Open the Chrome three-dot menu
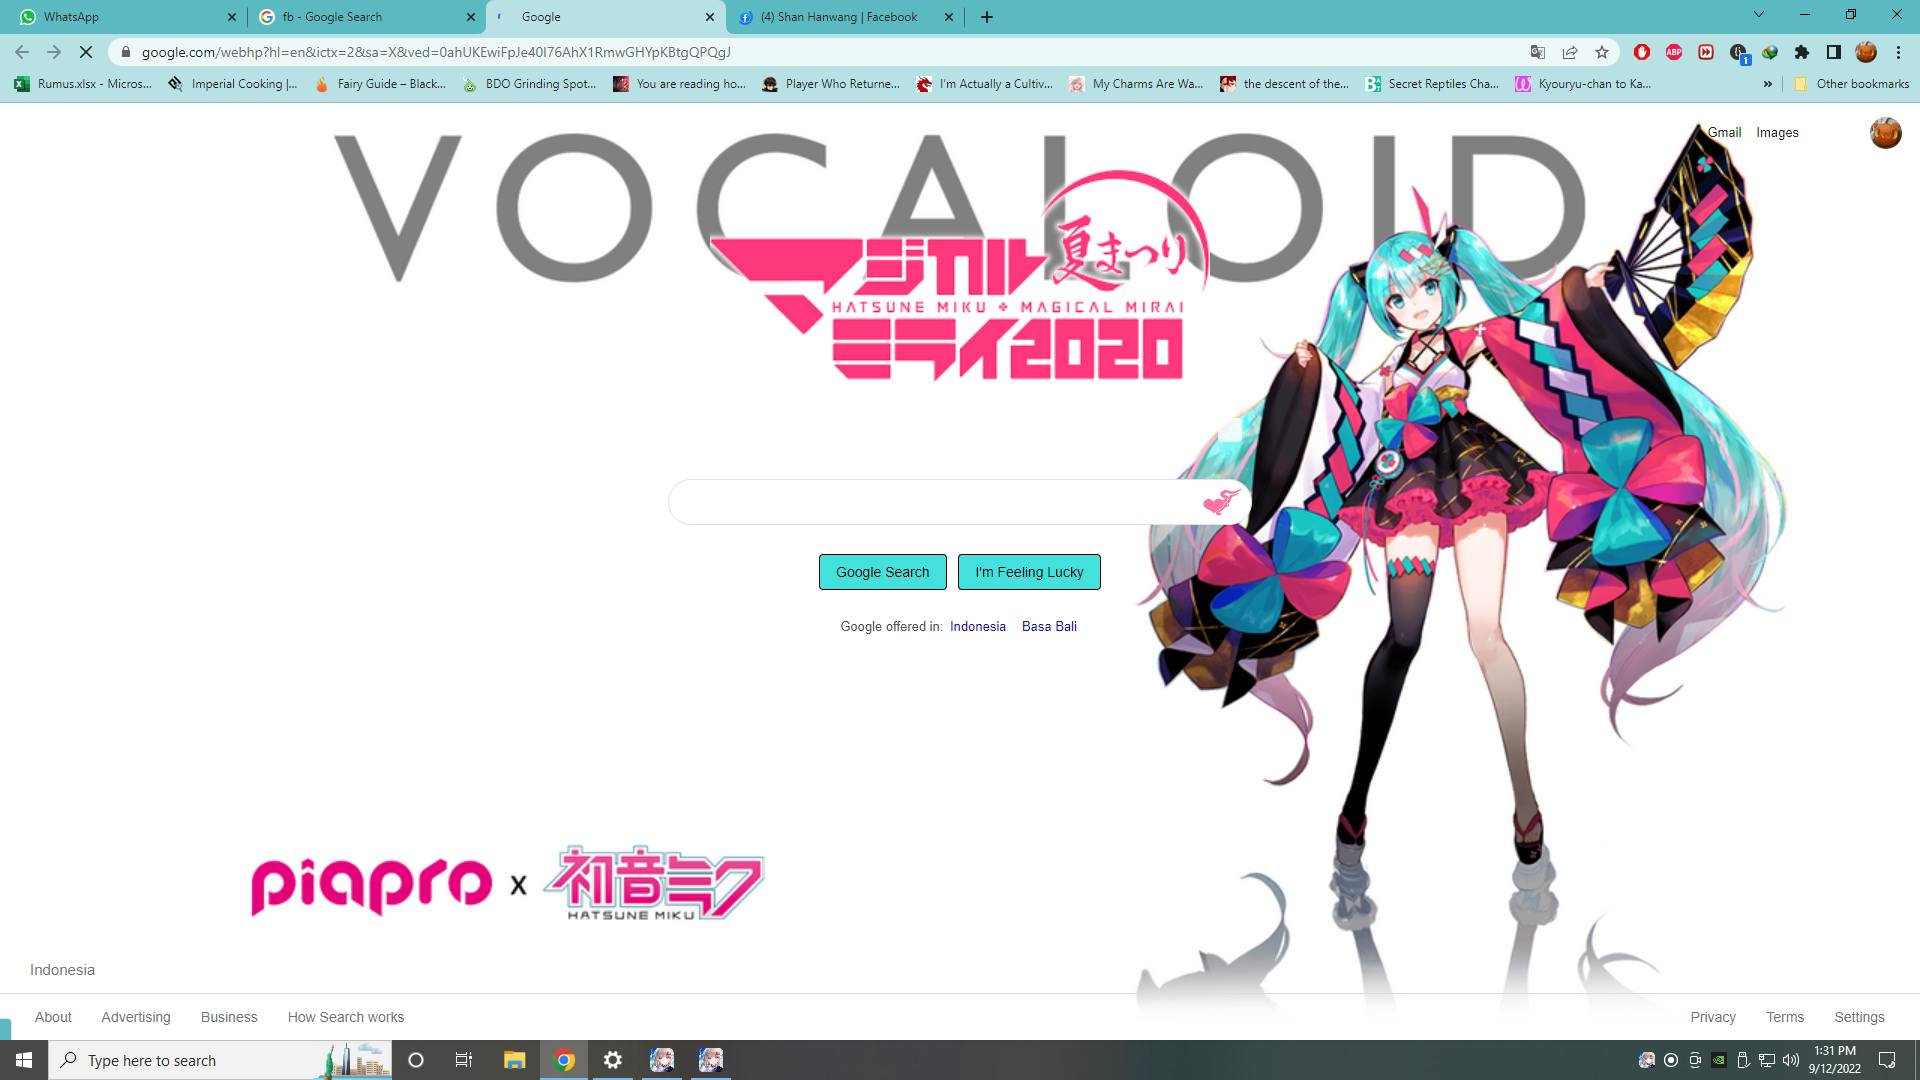 [1898, 52]
